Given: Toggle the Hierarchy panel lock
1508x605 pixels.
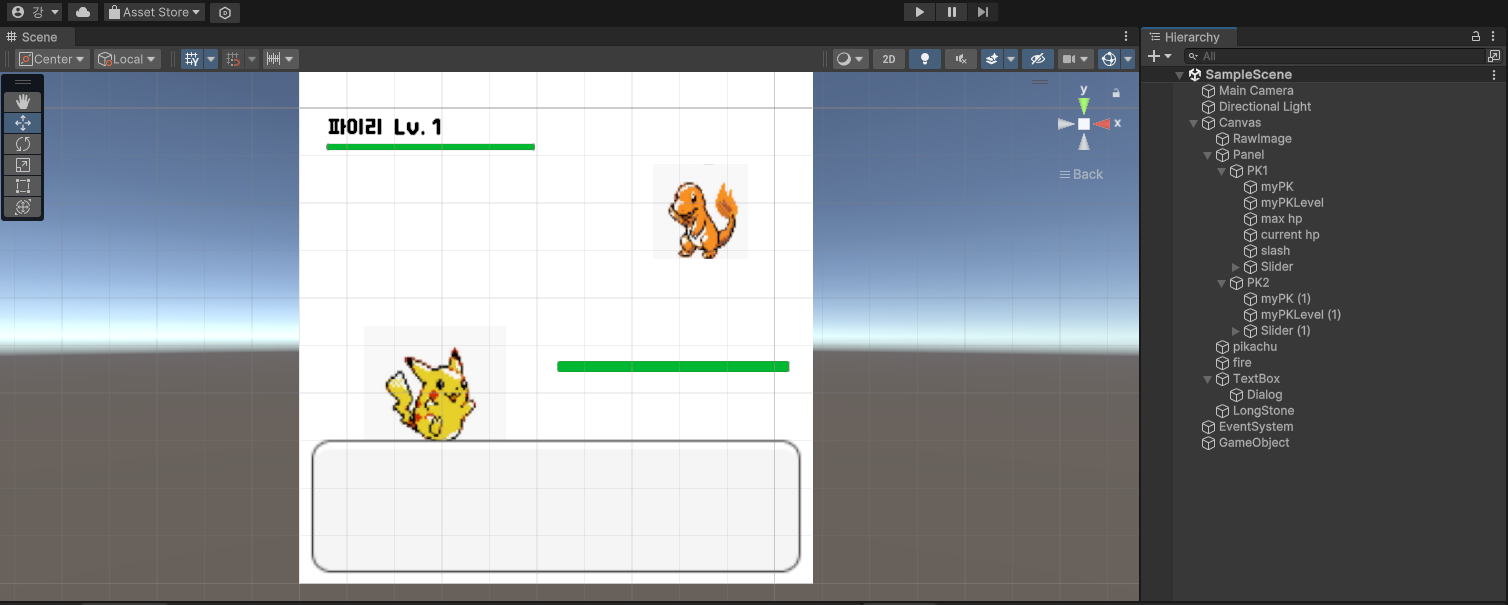Looking at the screenshot, I should [1476, 37].
